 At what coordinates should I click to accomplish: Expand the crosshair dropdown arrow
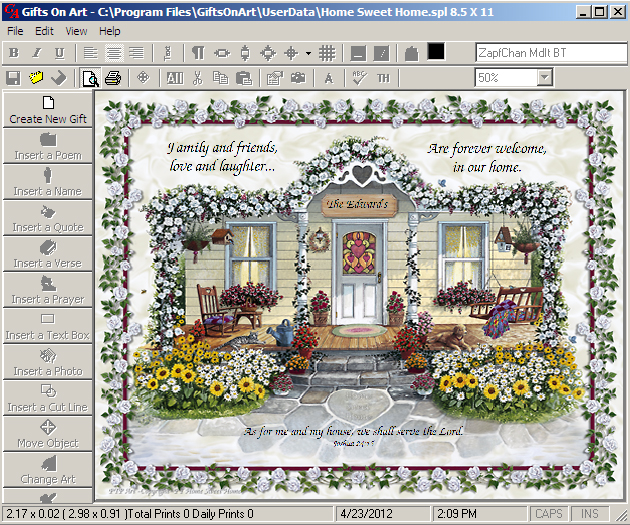point(308,53)
